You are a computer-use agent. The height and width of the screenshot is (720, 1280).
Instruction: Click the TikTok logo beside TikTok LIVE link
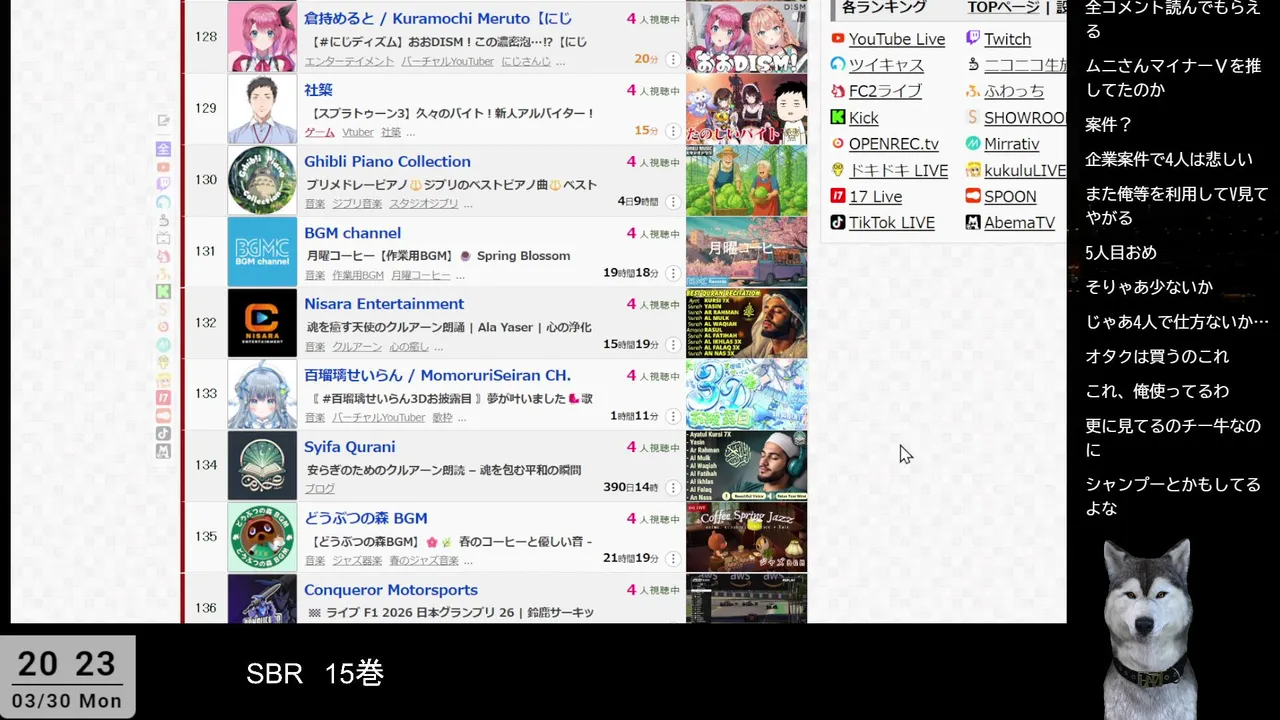838,222
